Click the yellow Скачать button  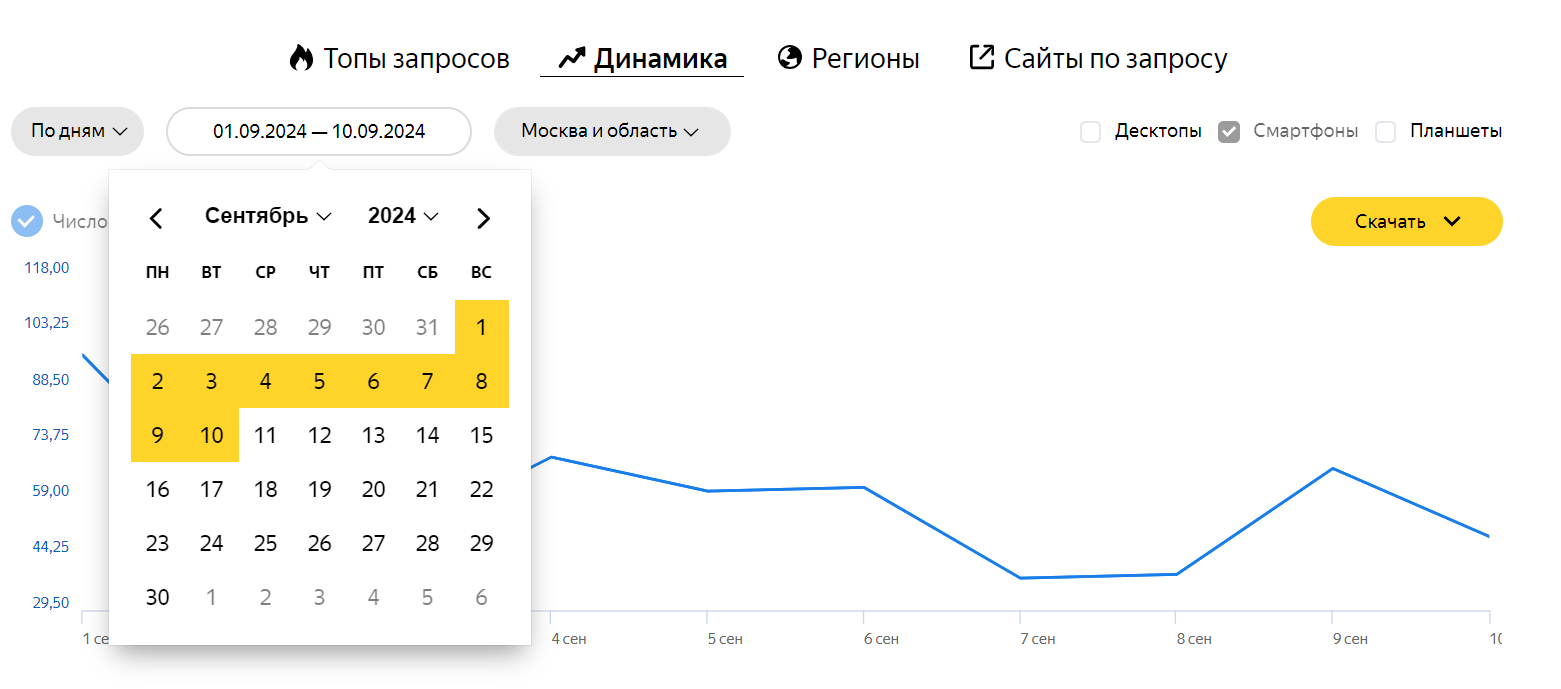point(1406,221)
